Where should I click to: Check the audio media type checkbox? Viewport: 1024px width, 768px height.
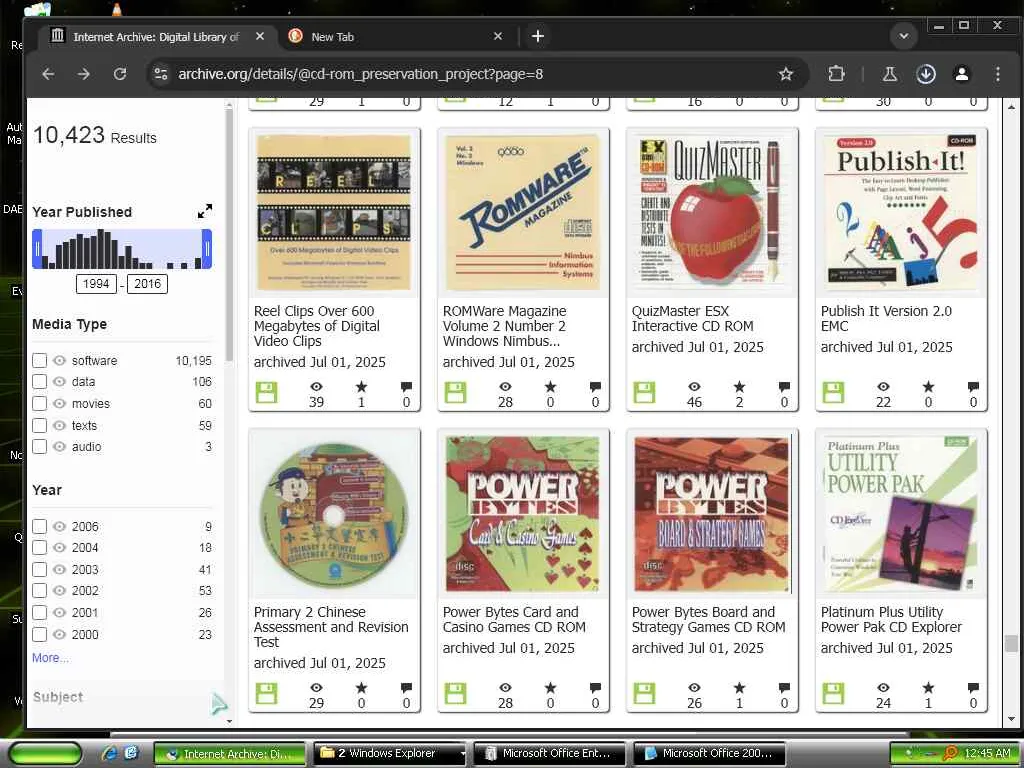pyautogui.click(x=39, y=447)
